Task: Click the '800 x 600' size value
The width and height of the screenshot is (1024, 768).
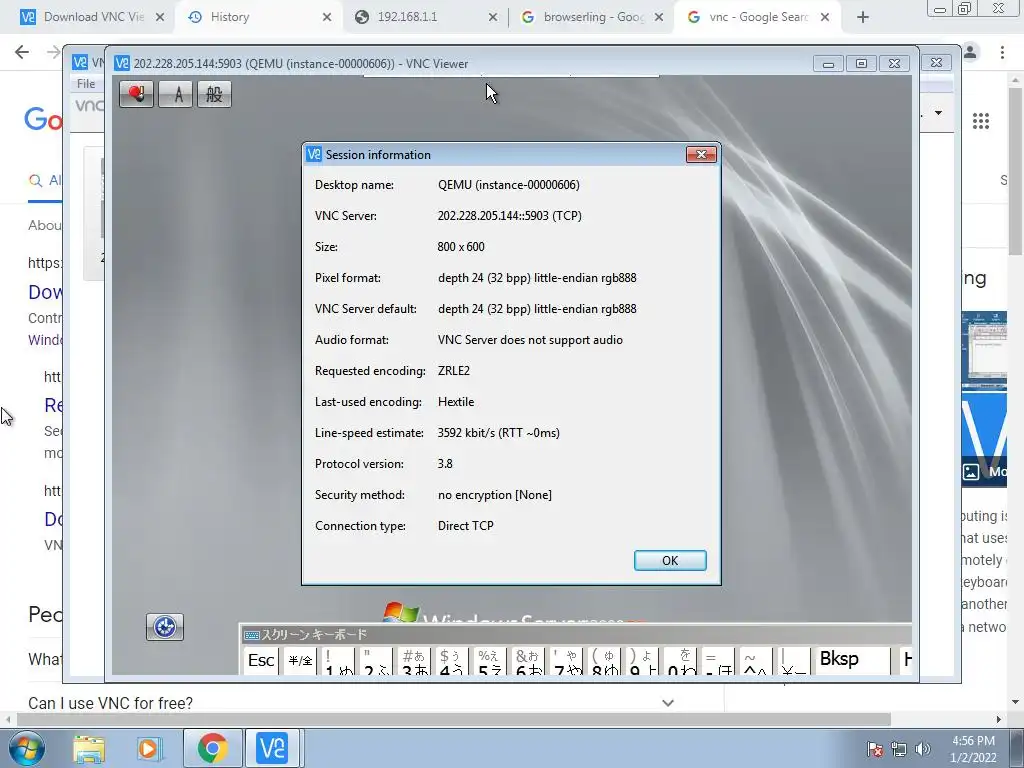Action: (461, 247)
